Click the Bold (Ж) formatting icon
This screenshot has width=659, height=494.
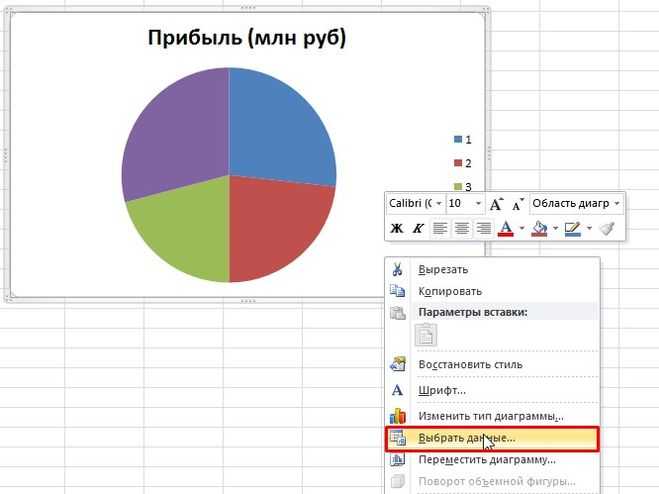click(x=396, y=228)
